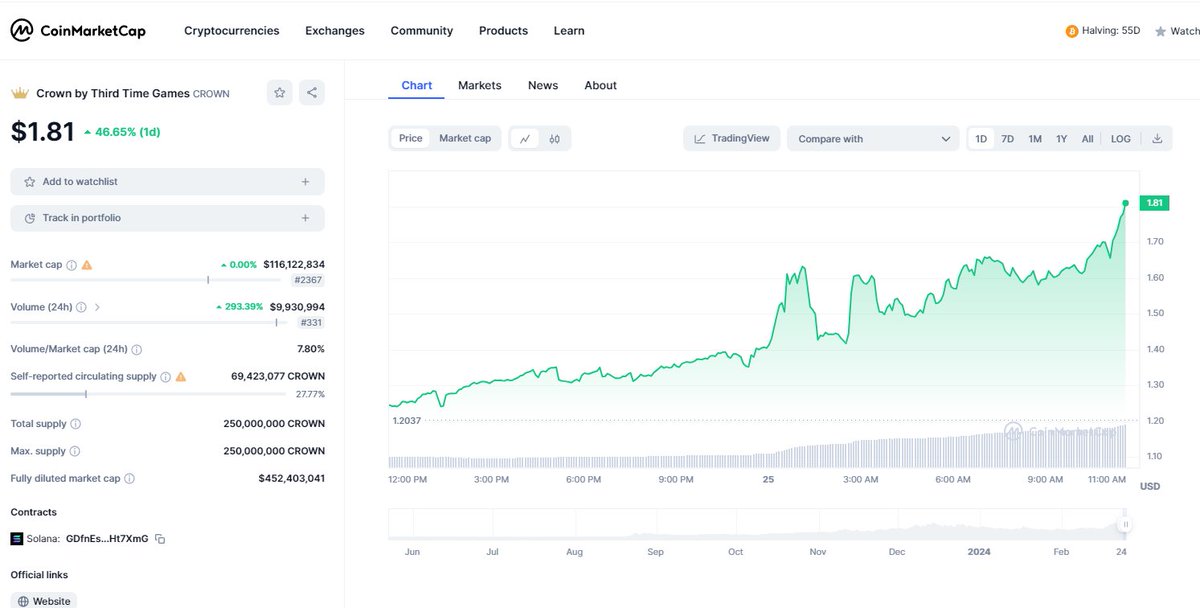Click the pause handle on range navigator
This screenshot has width=1200, height=608.
1125,524
